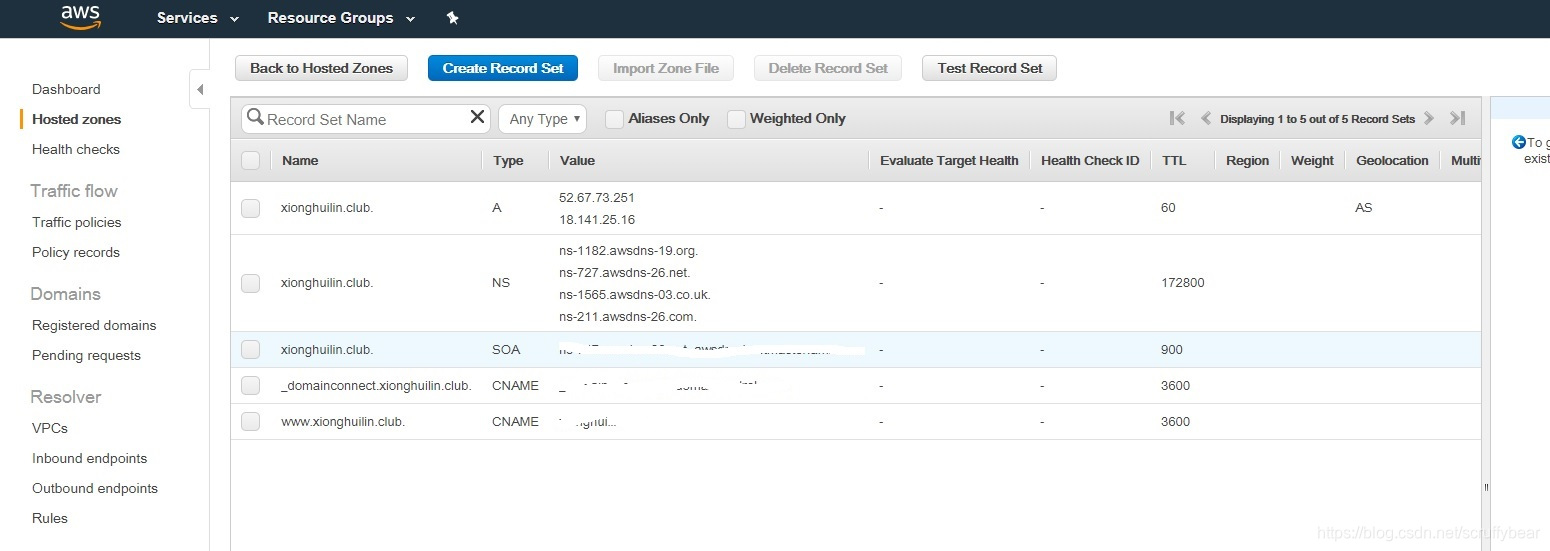Open Inbound endpoints in the sidebar
This screenshot has width=1550, height=551.
(89, 458)
